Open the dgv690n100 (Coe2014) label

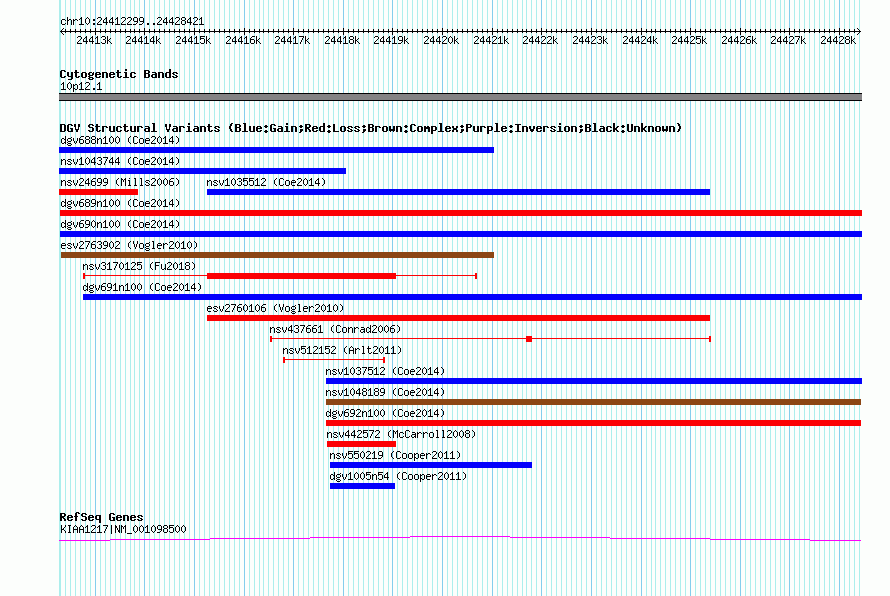tap(120, 224)
